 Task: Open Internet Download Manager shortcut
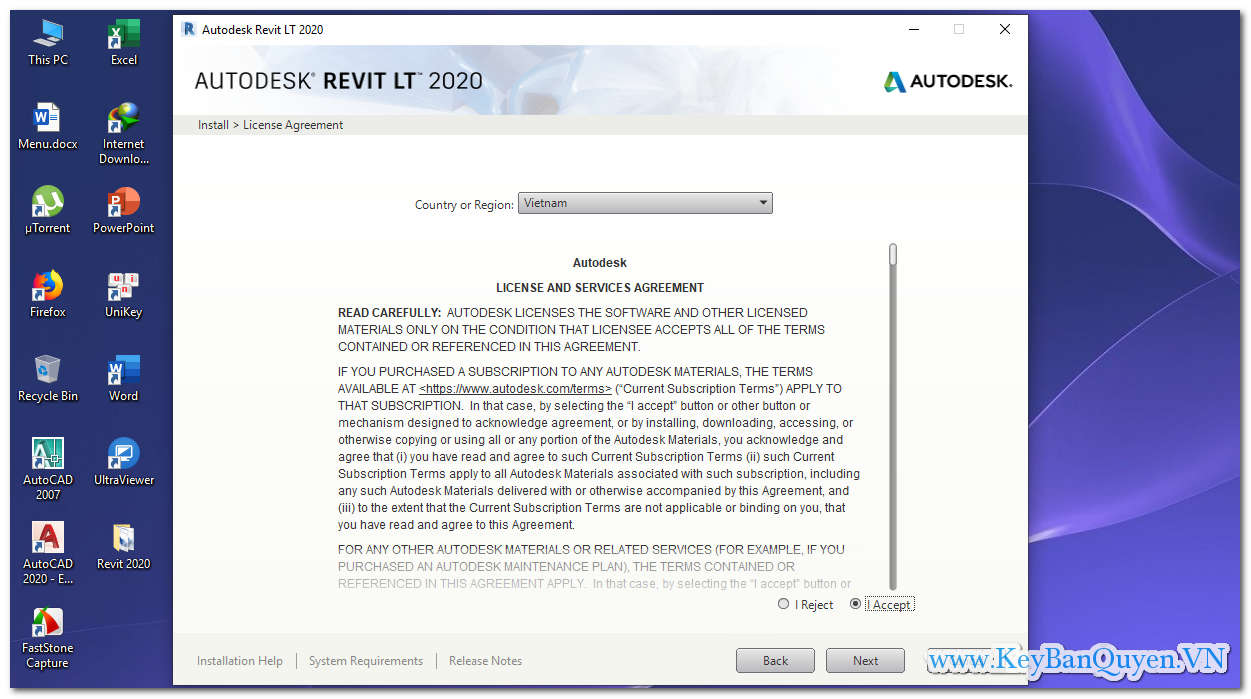click(x=122, y=120)
